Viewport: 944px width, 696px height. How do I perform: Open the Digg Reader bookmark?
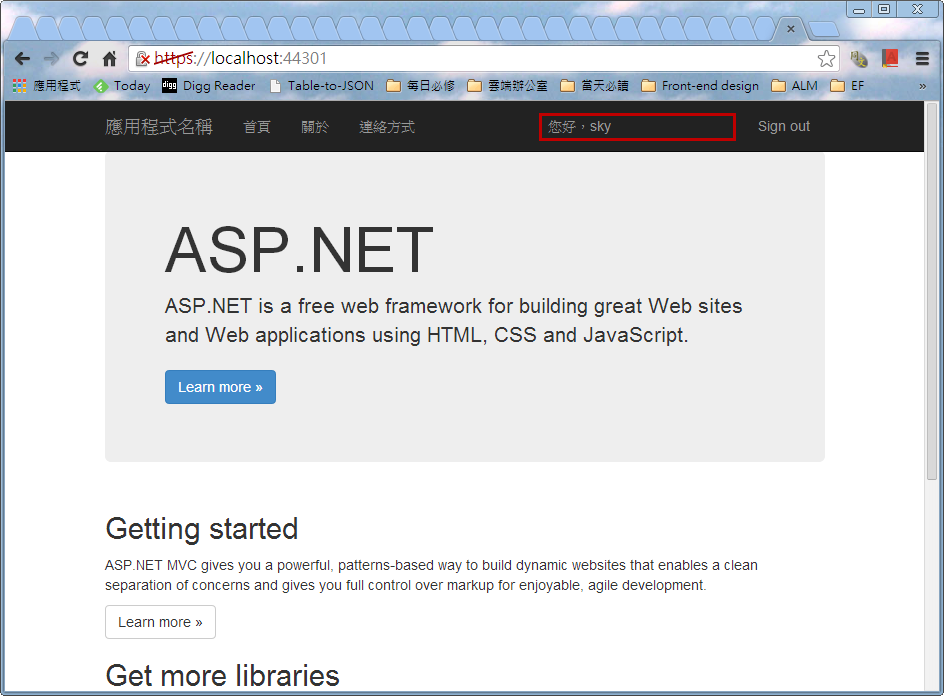tap(209, 86)
